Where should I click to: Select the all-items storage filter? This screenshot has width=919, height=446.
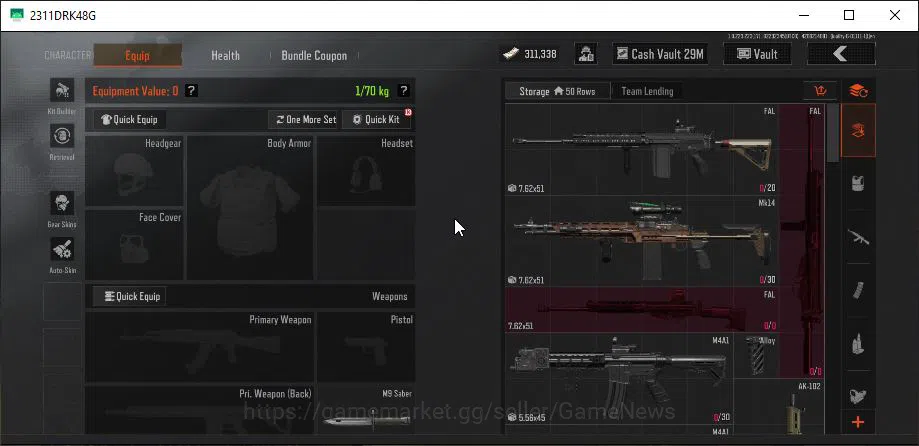pyautogui.click(x=859, y=131)
